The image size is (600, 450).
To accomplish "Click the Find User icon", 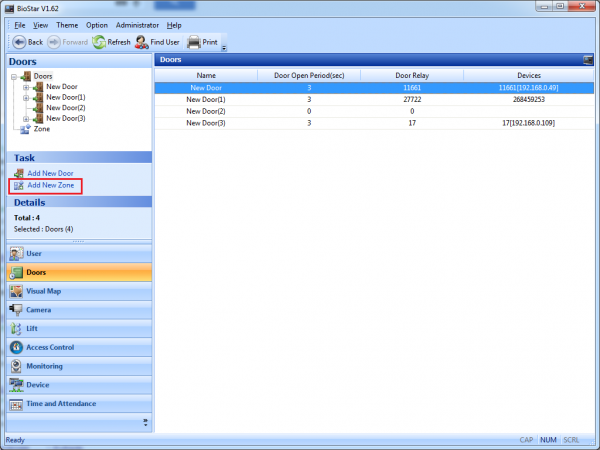I will point(143,42).
